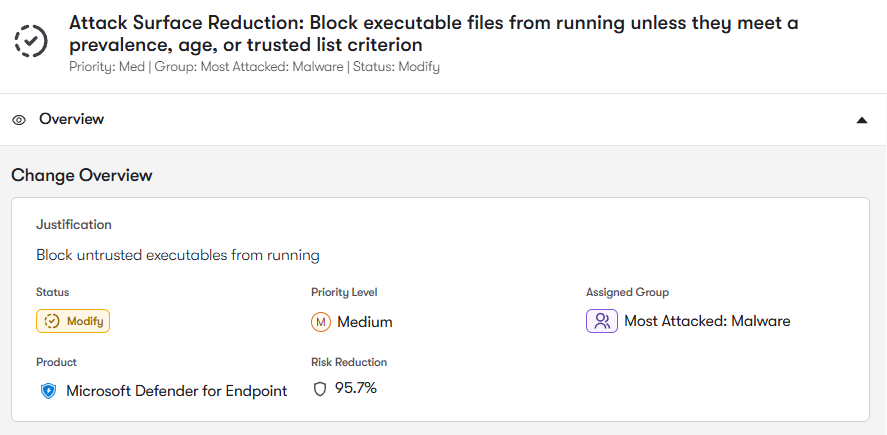Image resolution: width=887 pixels, height=435 pixels.
Task: Click Microsoft Defender for Endpoint product name
Action: click(x=176, y=391)
